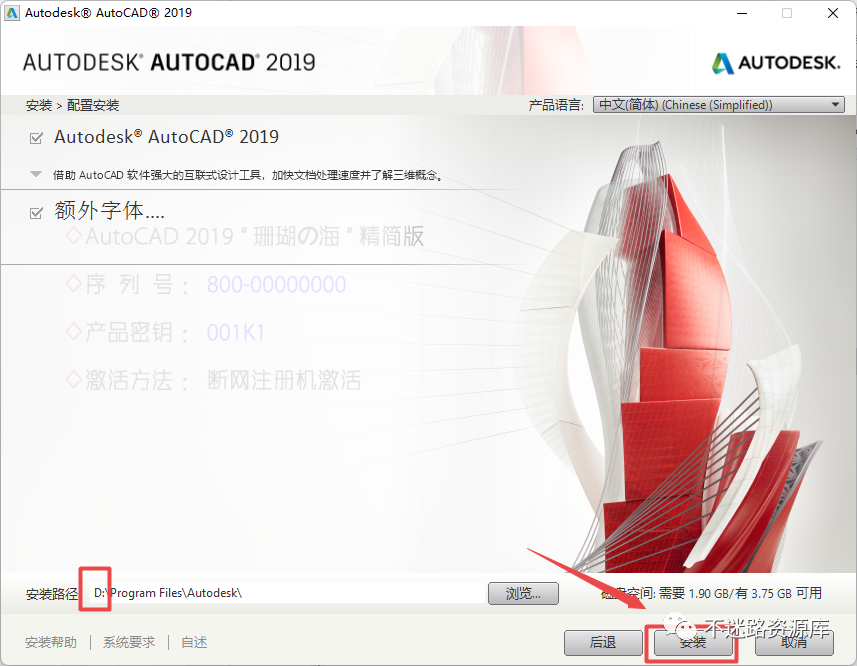Click the 配置安装 breadcrumb text

tap(93, 105)
